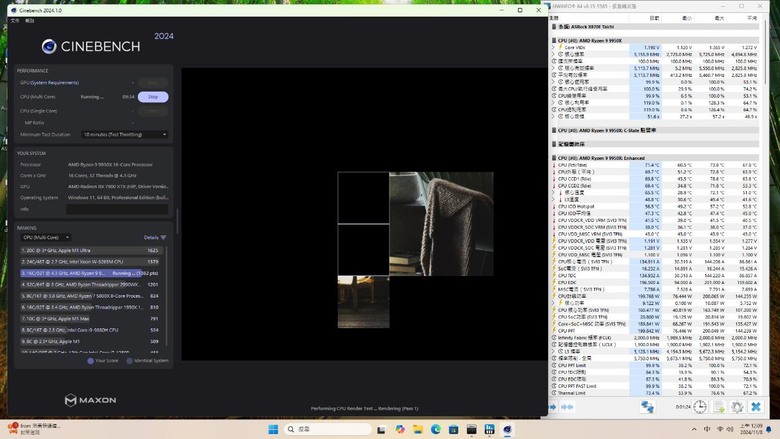This screenshot has width=780, height=439.
Task: Open network and volume quick settings
Action: (x=725, y=430)
